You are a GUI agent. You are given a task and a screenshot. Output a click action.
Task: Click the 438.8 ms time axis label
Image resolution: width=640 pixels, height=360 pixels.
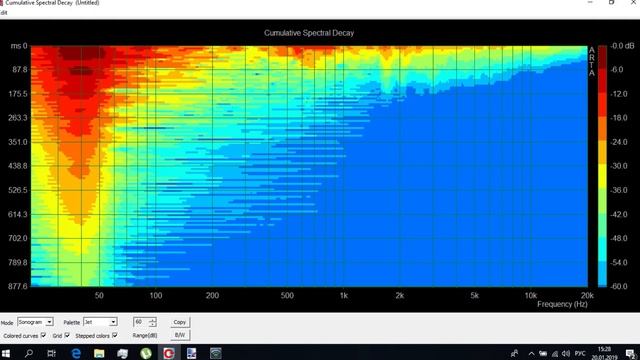tap(18, 166)
